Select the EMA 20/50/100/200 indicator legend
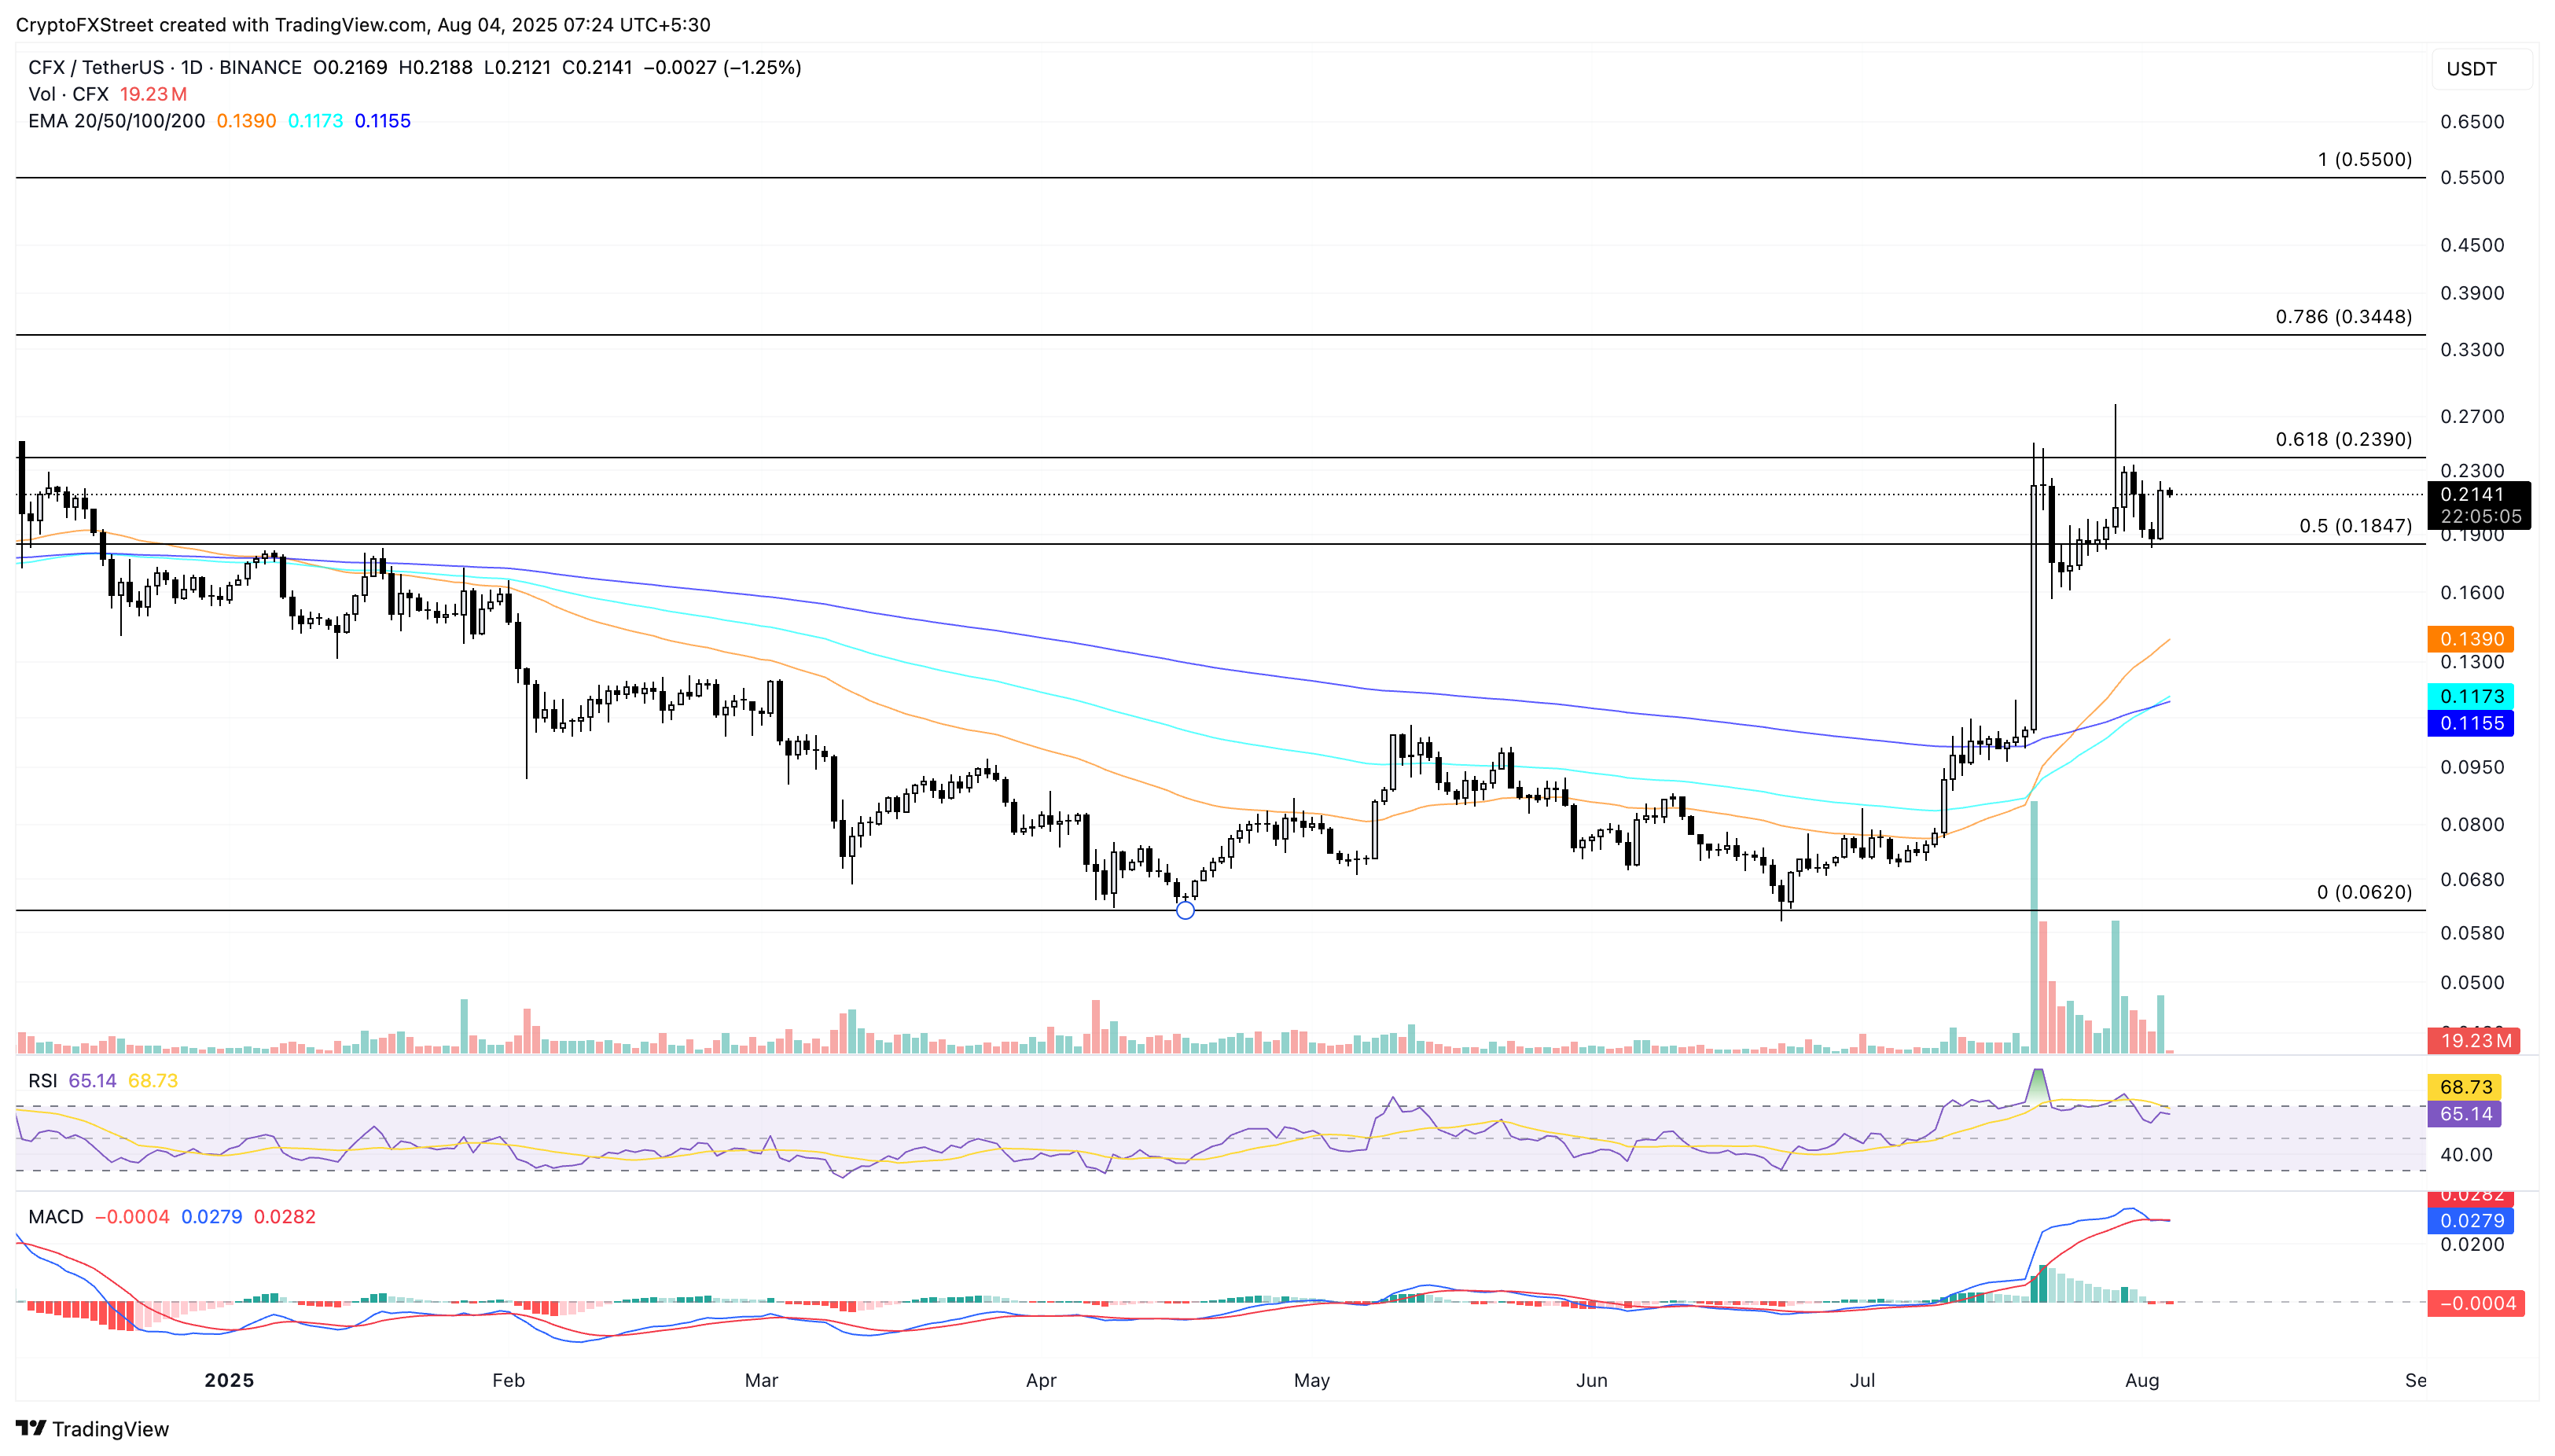This screenshot has height=1456, width=2555. click(116, 121)
